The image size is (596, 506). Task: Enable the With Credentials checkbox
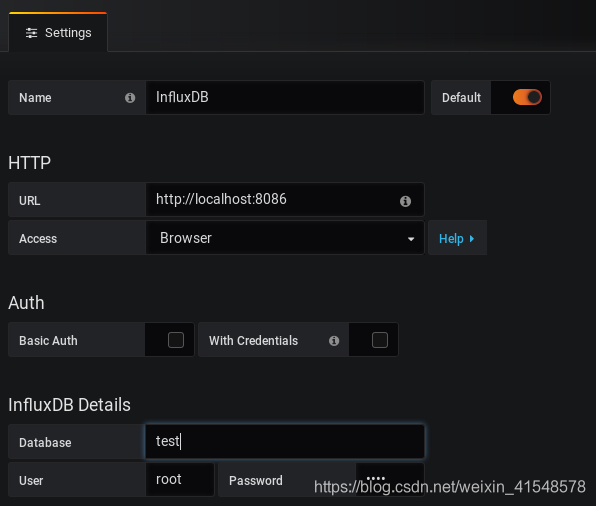pyautogui.click(x=380, y=340)
